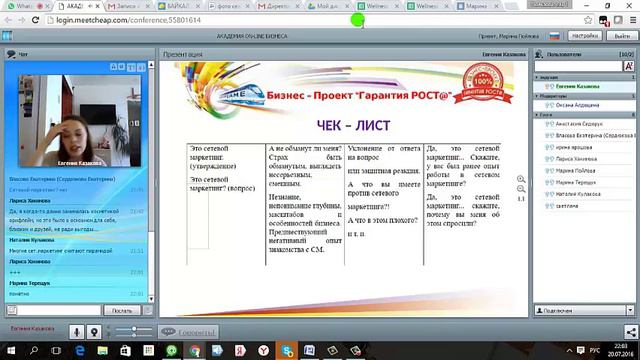This screenshot has height=360, width=640.
Task: Open the dropdown beside the send button
Action: click(x=148, y=311)
